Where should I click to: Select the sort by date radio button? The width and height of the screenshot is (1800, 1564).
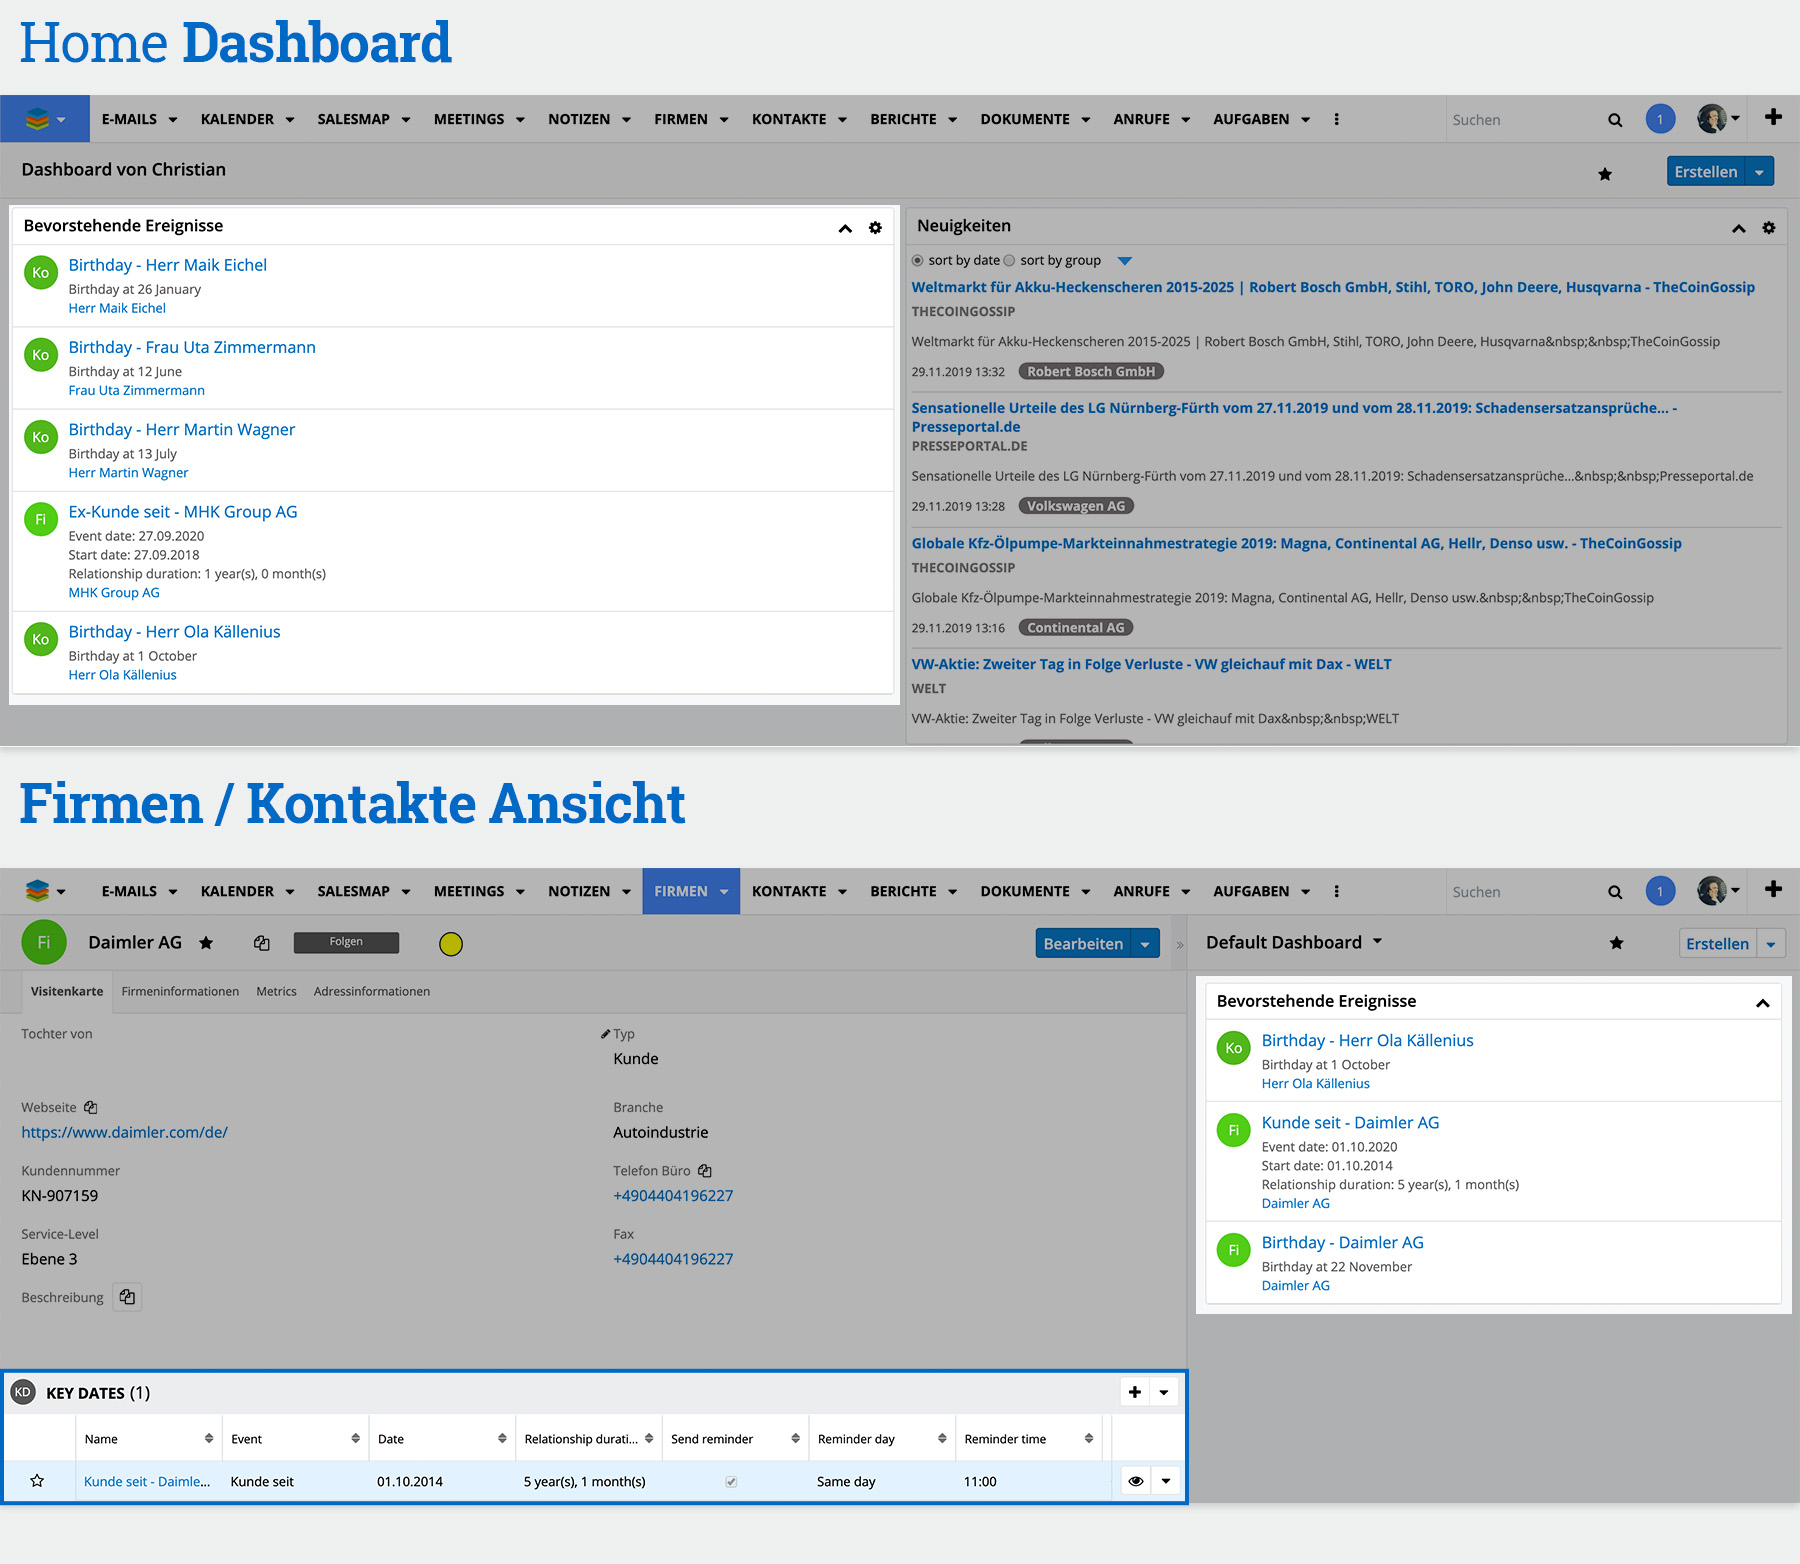point(918,261)
